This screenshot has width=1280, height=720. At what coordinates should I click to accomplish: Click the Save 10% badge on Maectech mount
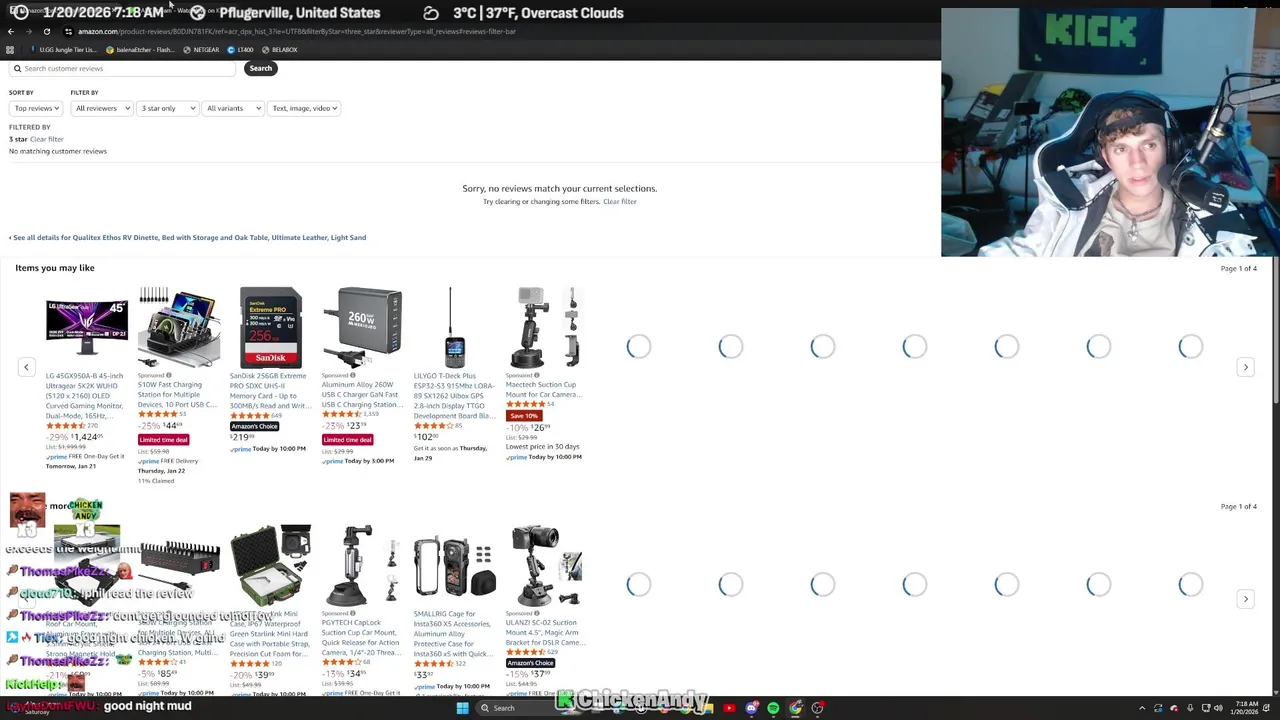tap(523, 416)
